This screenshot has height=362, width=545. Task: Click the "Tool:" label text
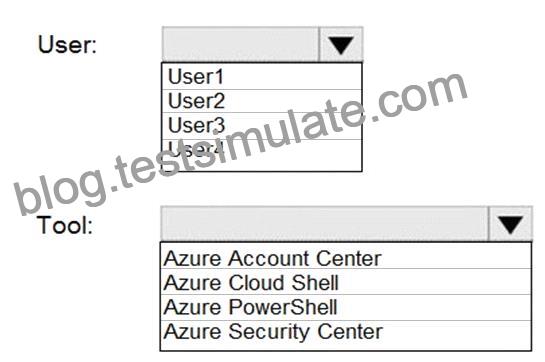click(65, 225)
